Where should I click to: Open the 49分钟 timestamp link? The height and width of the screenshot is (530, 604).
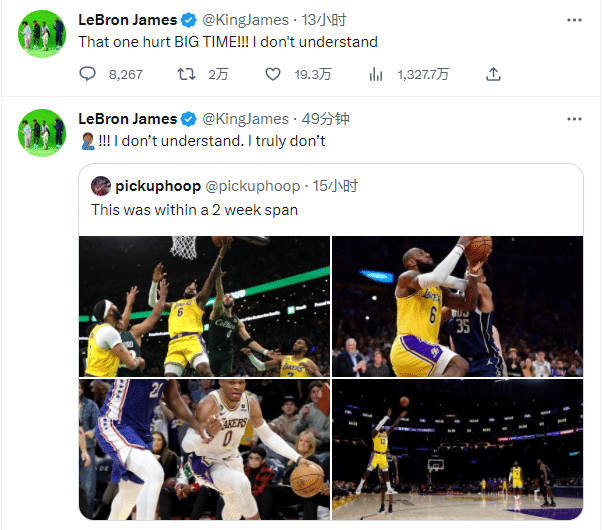pyautogui.click(x=328, y=119)
